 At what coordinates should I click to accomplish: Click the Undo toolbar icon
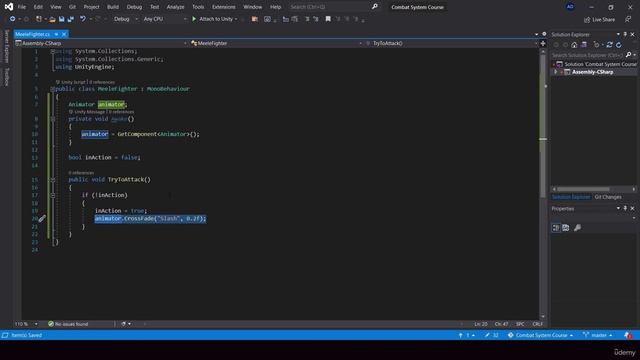pos(83,19)
